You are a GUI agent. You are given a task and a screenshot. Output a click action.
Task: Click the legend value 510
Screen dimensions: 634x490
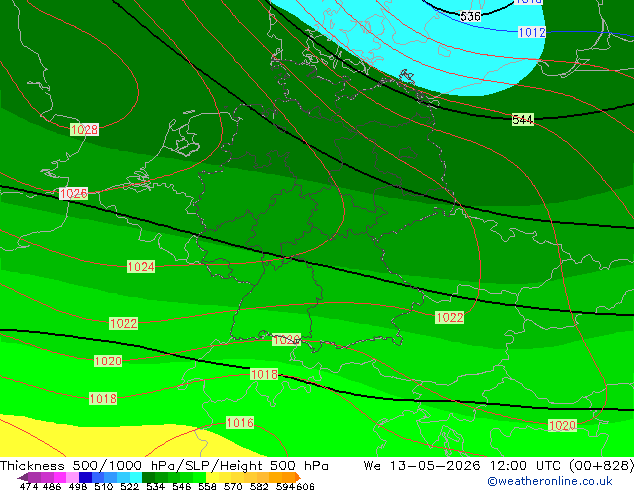point(104,486)
